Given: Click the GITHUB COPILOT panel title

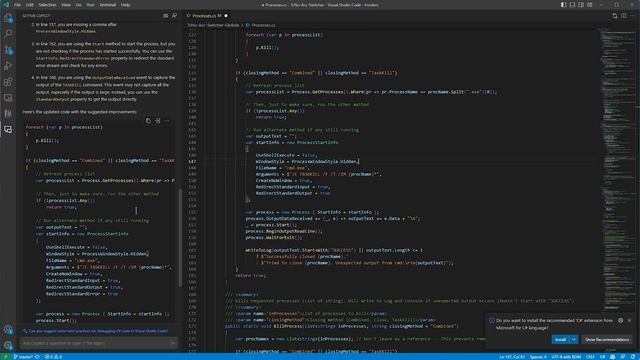Looking at the screenshot, I should pyautogui.click(x=36, y=16).
